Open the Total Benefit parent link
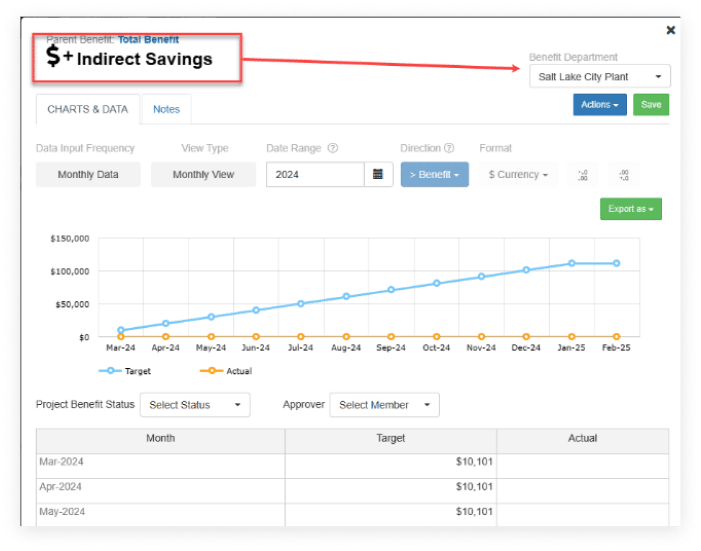Viewport: 701px width, 551px height. click(x=148, y=39)
